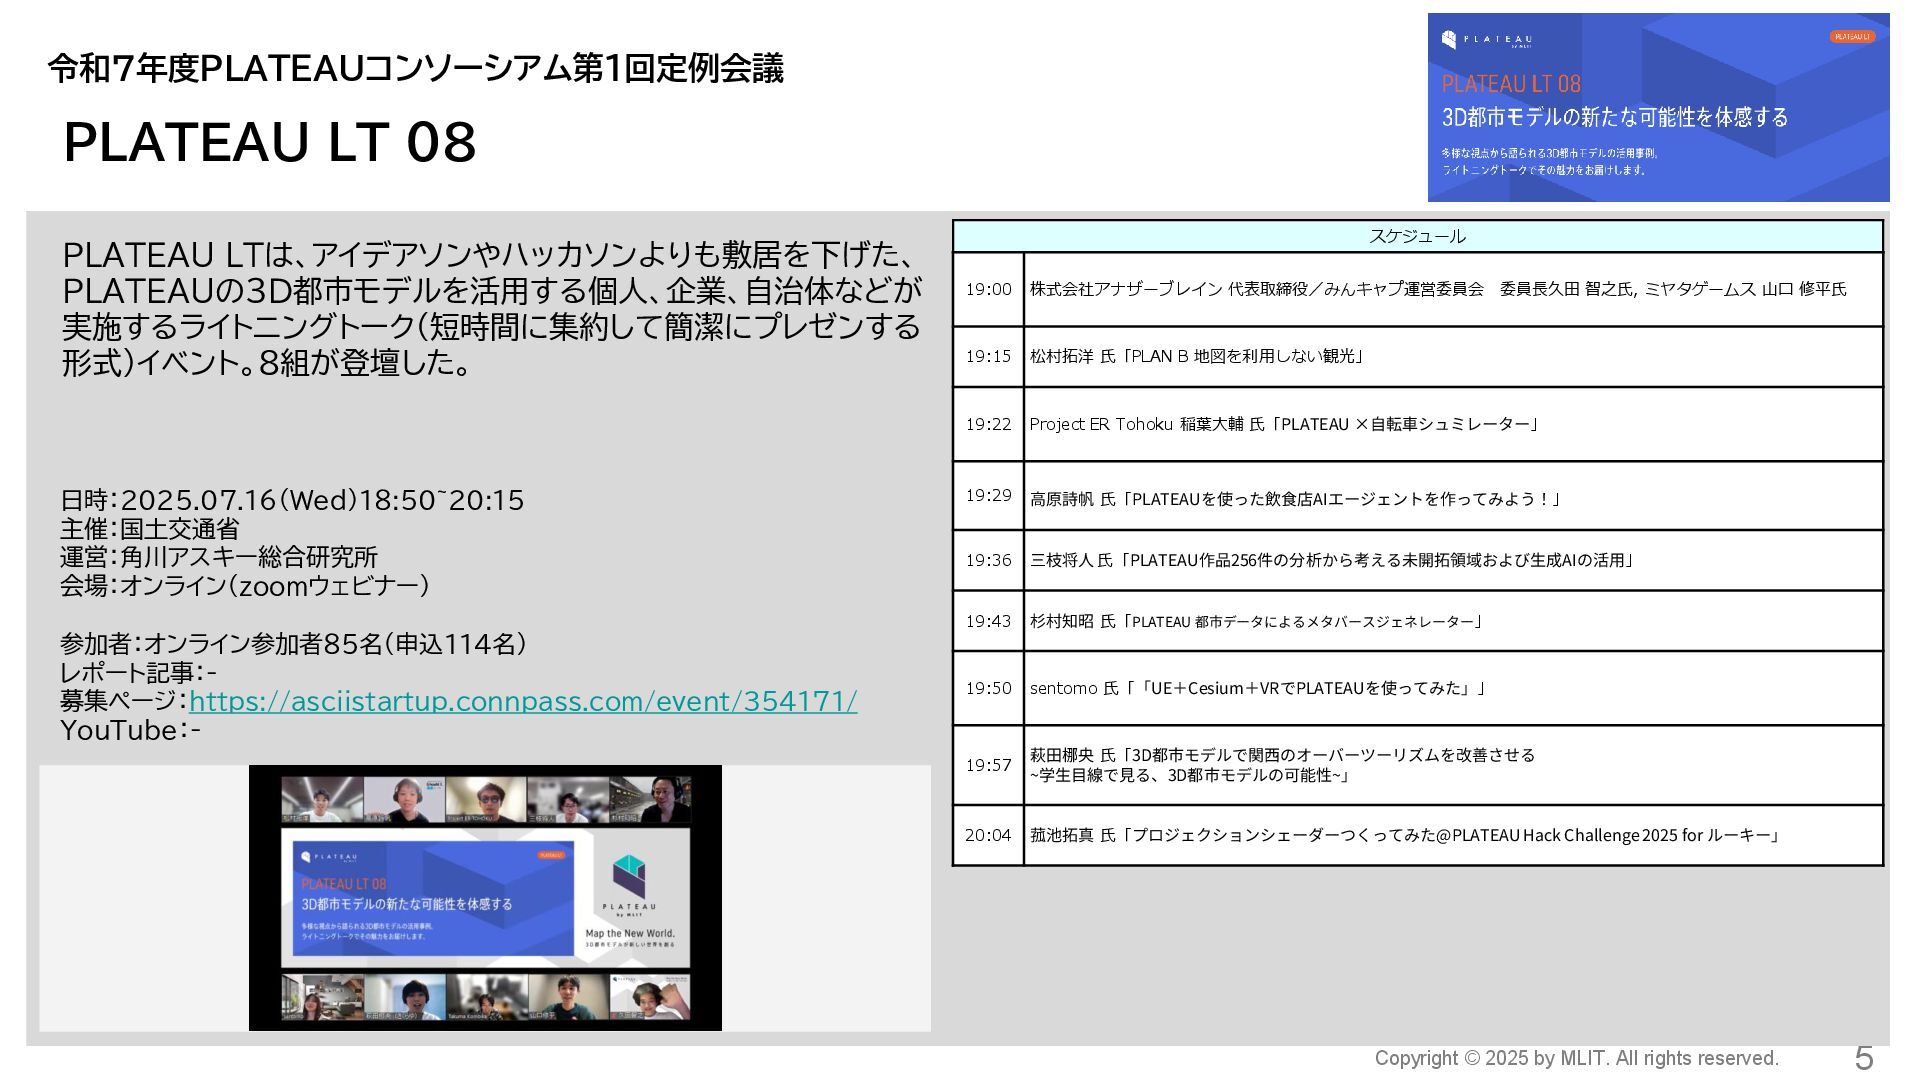Screen dimensions: 1920x1080
Task: Select the 19:29 飲食店AIエージェント talk row
Action: tap(1294, 499)
